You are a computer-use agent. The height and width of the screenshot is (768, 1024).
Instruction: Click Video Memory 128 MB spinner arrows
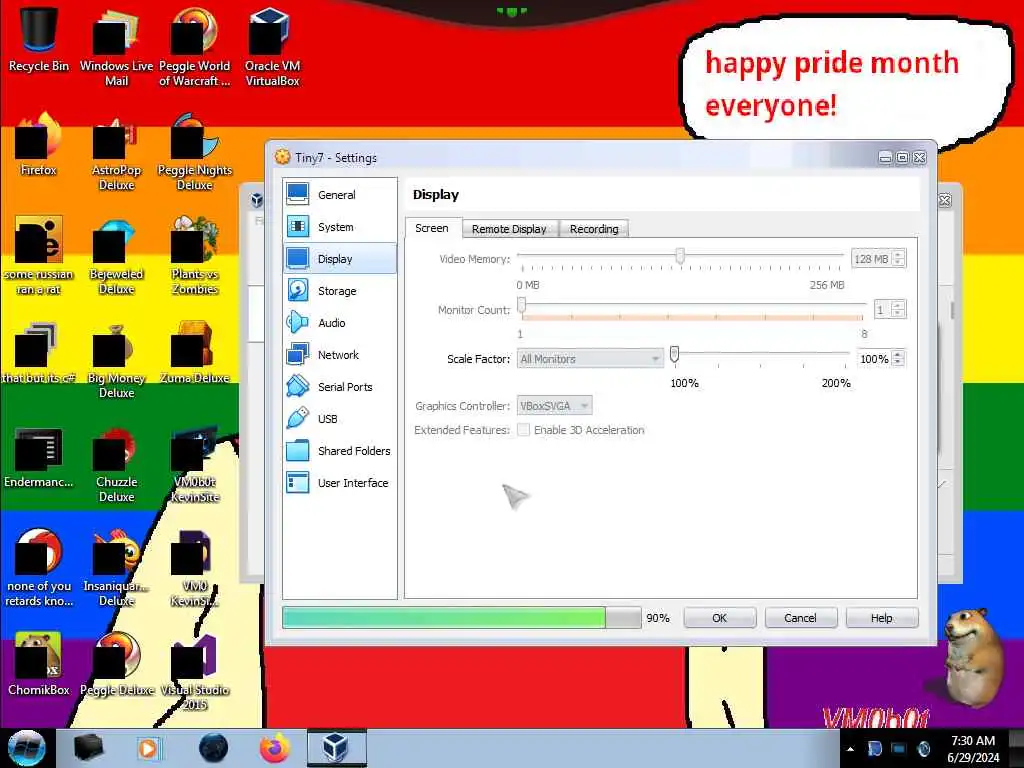click(899, 259)
